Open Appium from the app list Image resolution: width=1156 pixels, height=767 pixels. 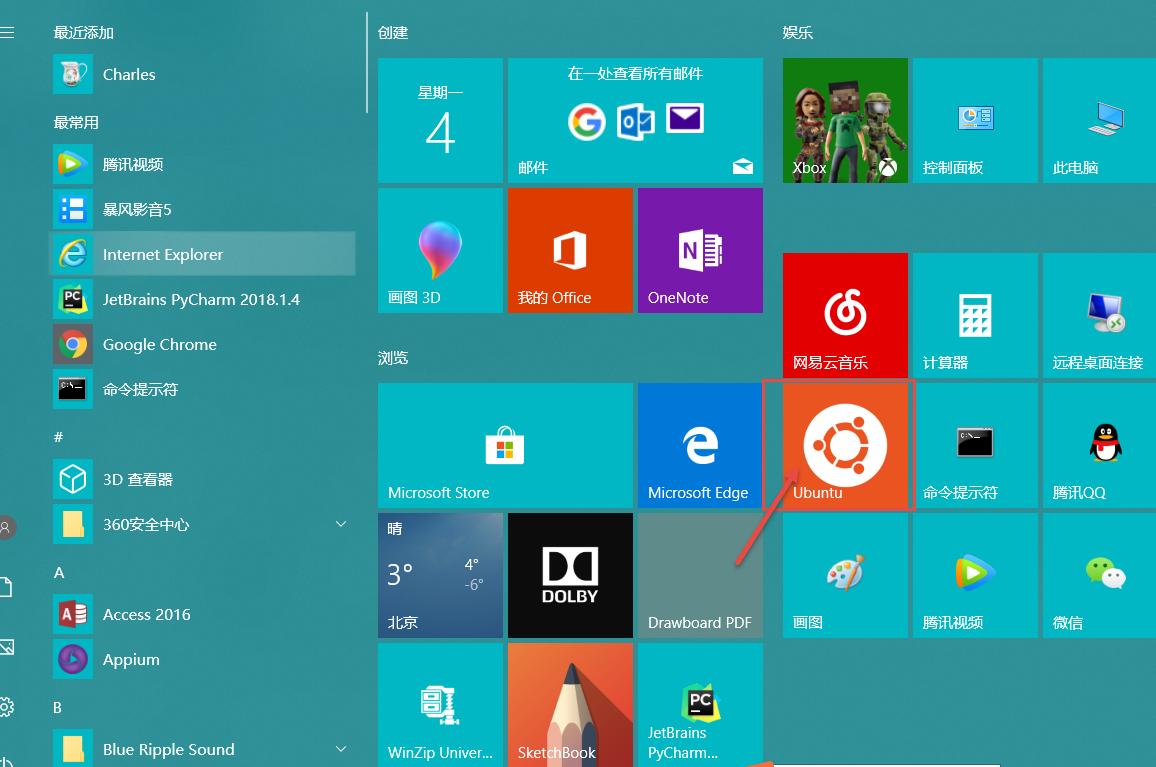[203, 659]
